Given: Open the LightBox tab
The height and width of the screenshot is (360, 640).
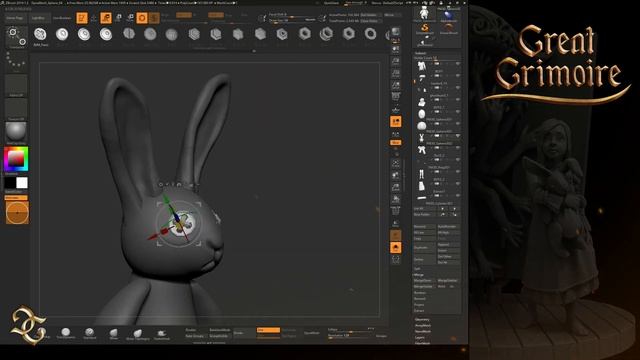Looking at the screenshot, I should 39,18.
